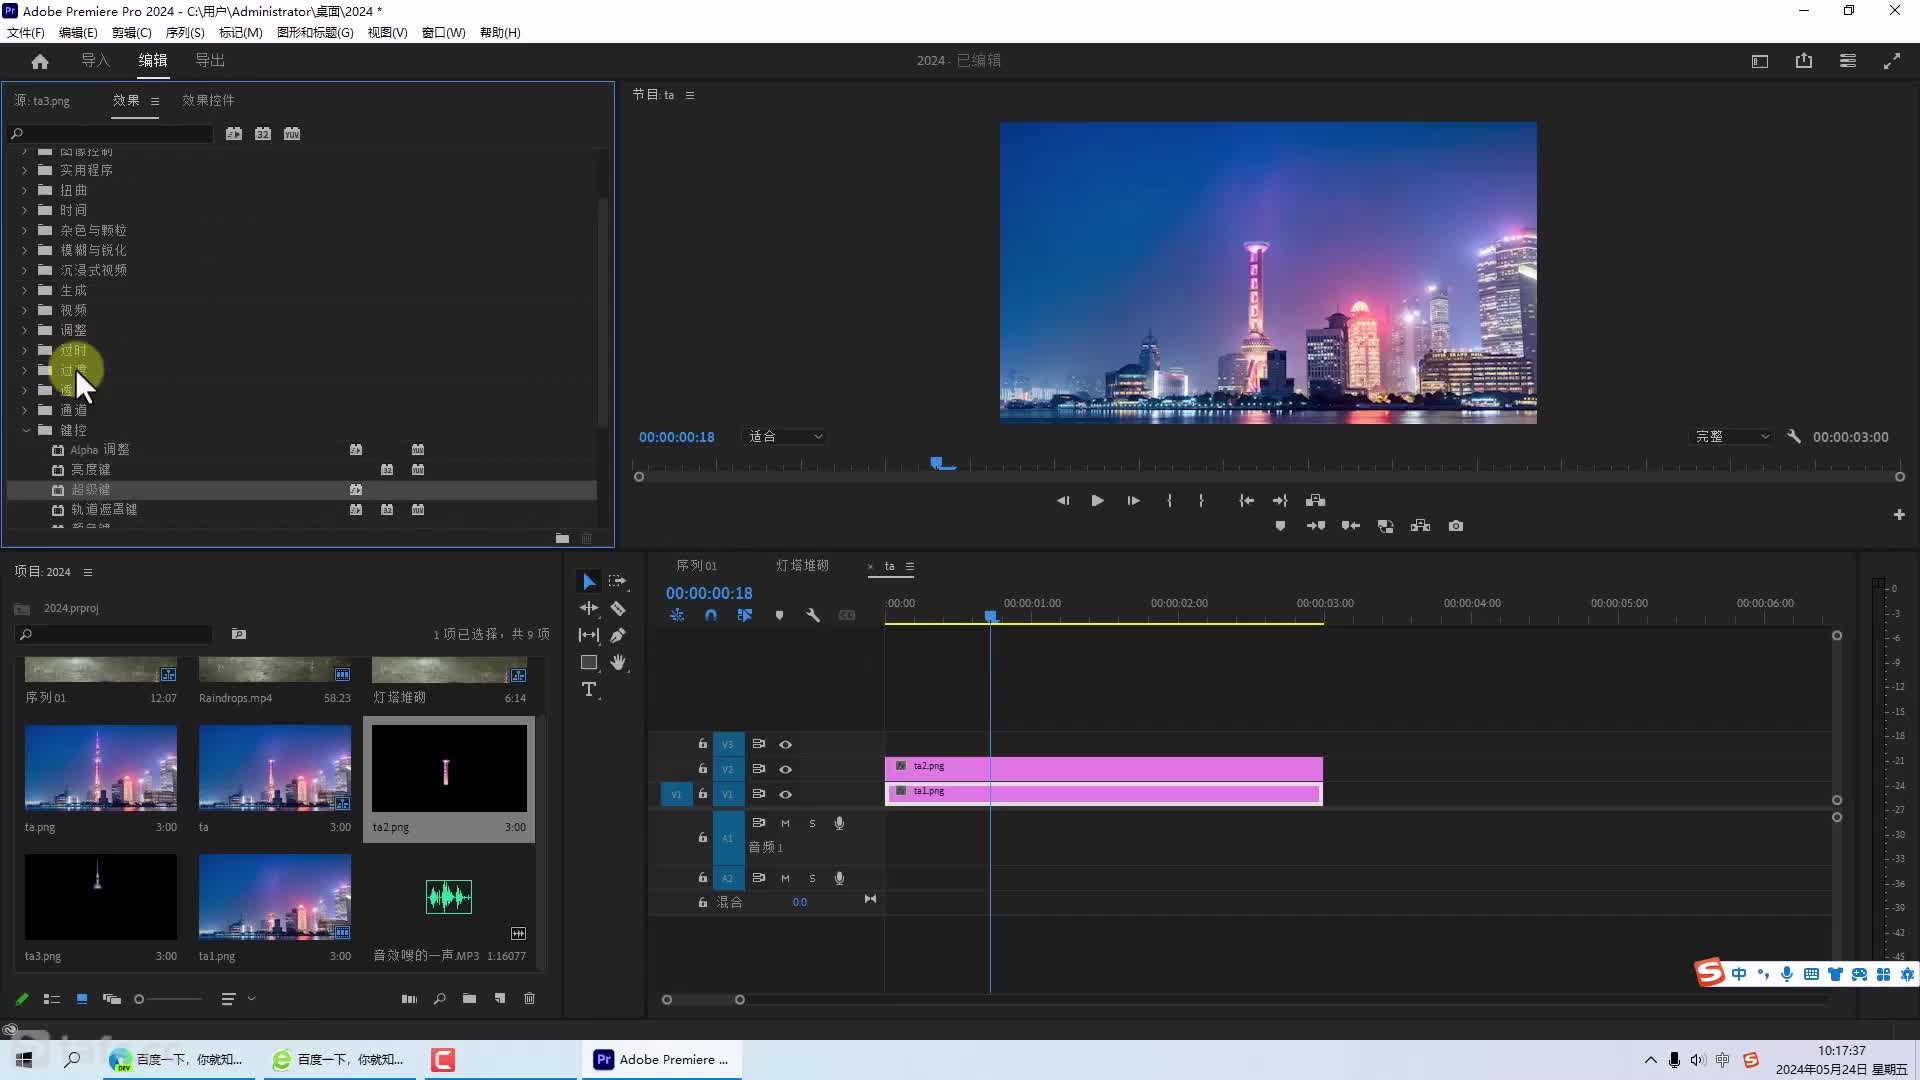Click Mark Out button
This screenshot has height=1080, width=1920.
pos(1201,500)
